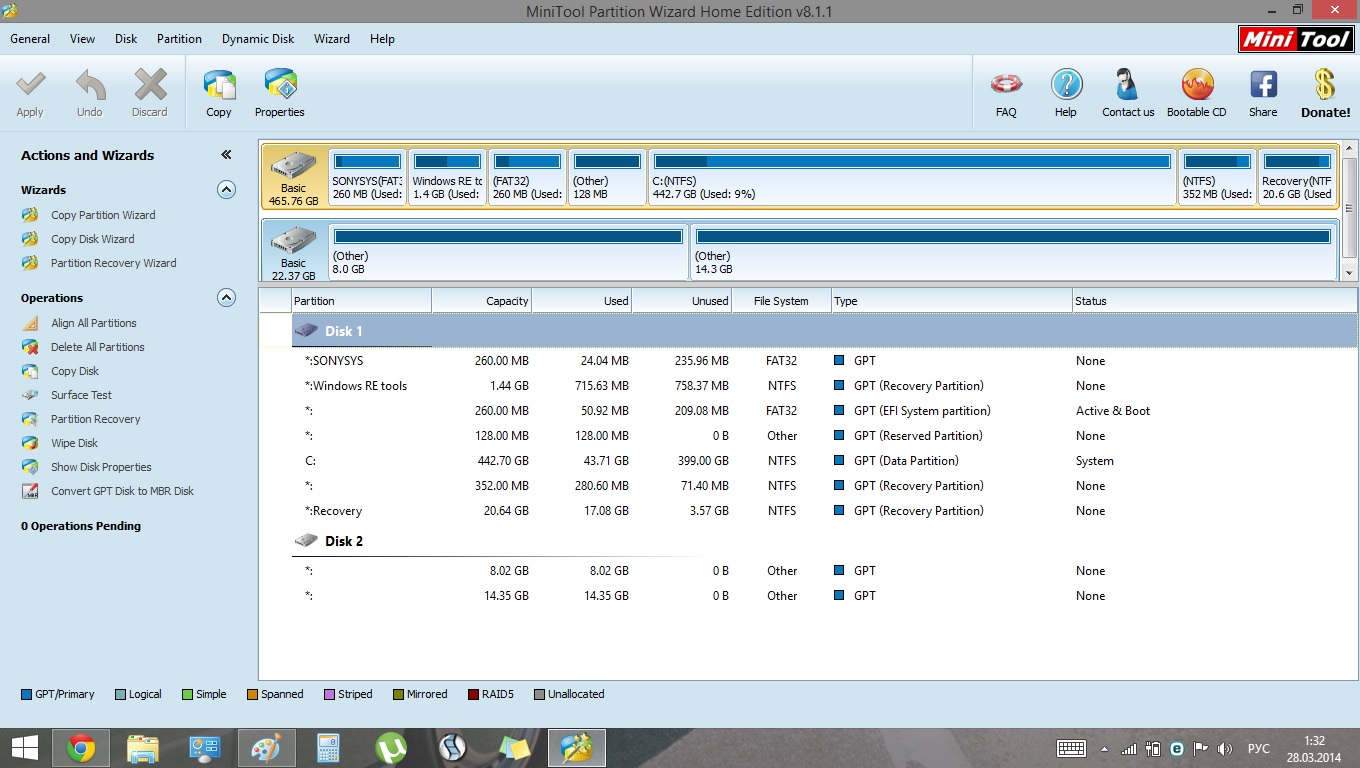The width and height of the screenshot is (1360, 768).
Task: Open the Dynamic Disk menu
Action: pos(258,39)
